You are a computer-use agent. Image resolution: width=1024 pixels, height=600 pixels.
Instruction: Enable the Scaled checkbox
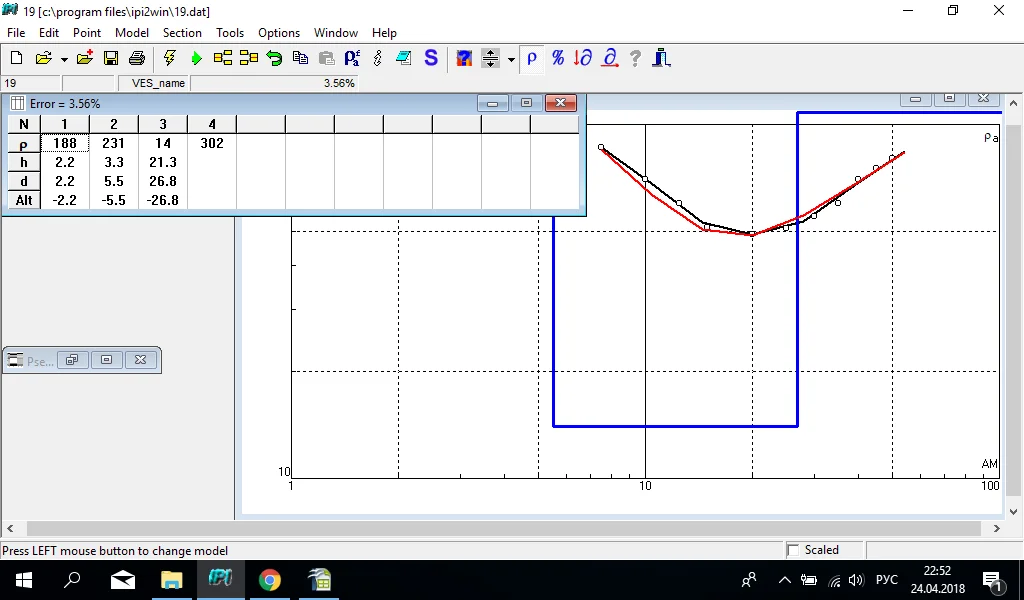[x=794, y=550]
